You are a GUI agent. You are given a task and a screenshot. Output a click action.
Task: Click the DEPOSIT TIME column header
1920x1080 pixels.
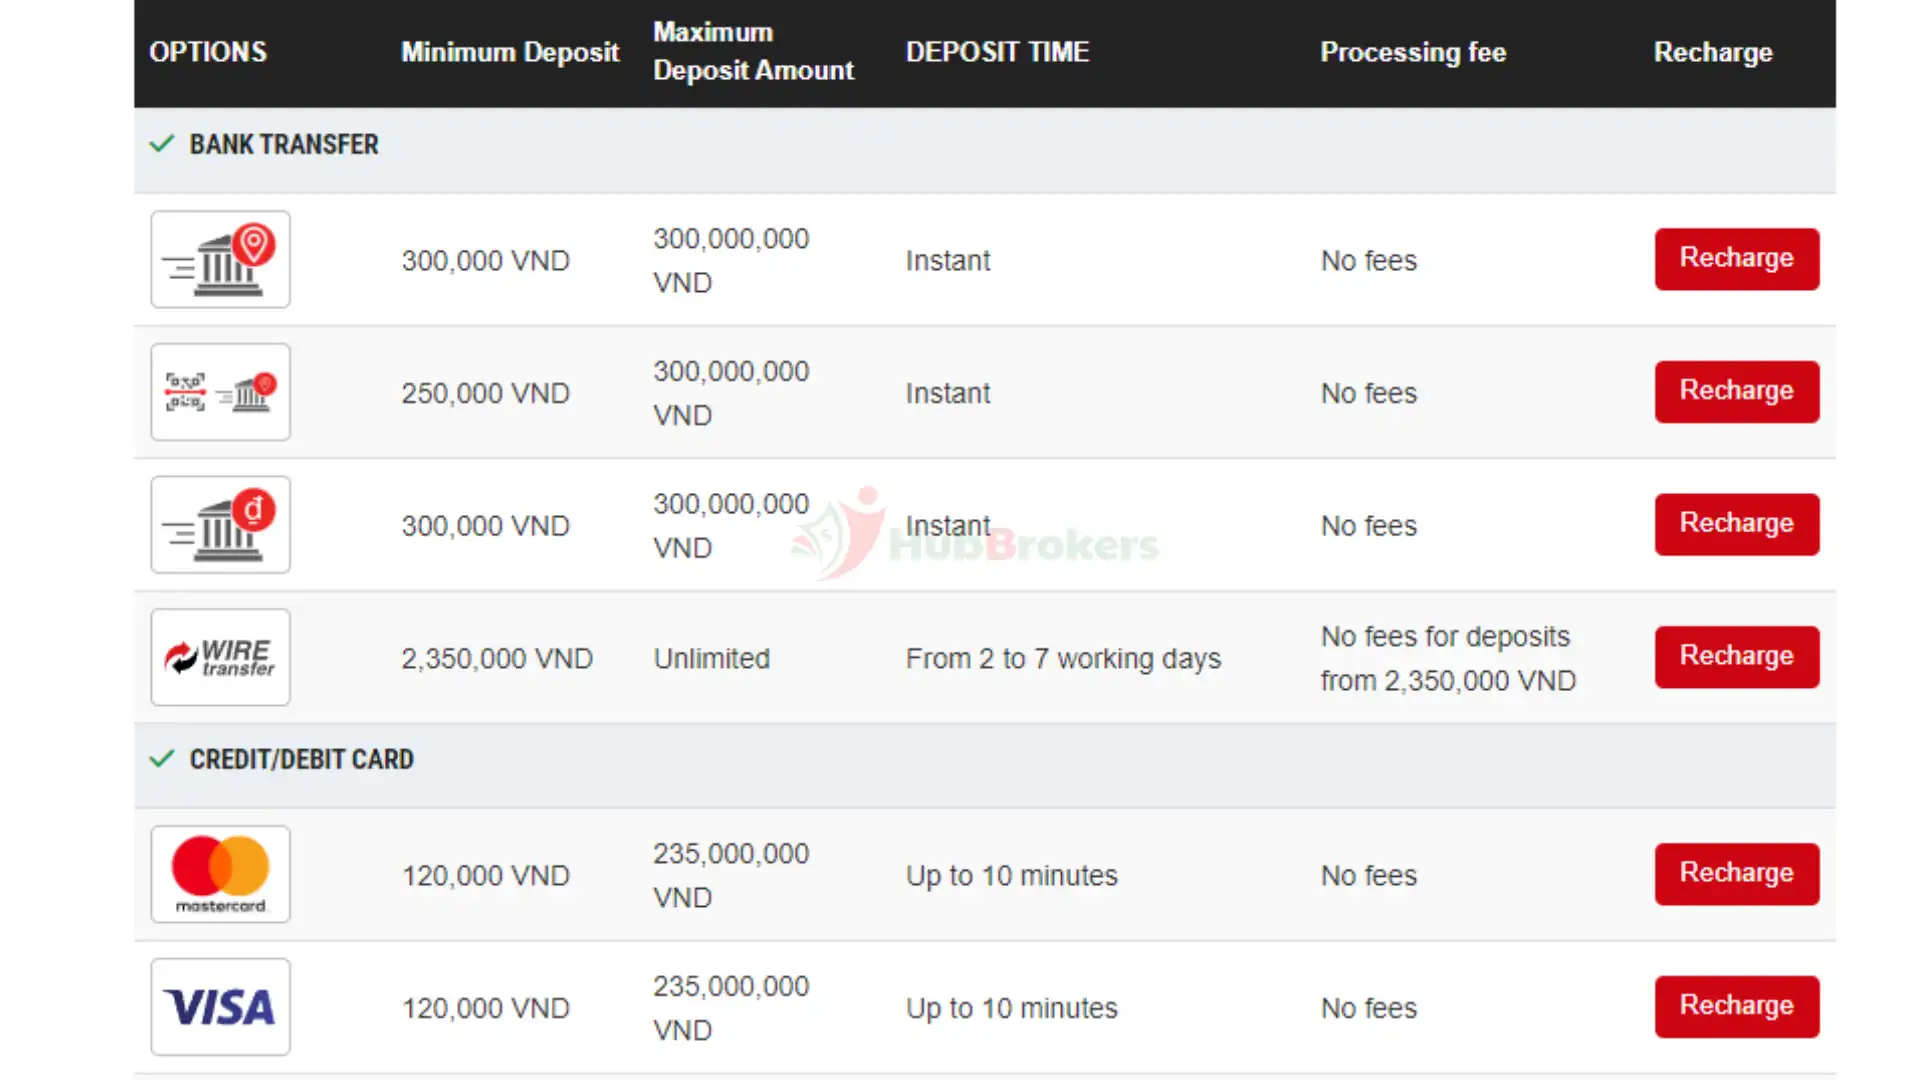997,52
